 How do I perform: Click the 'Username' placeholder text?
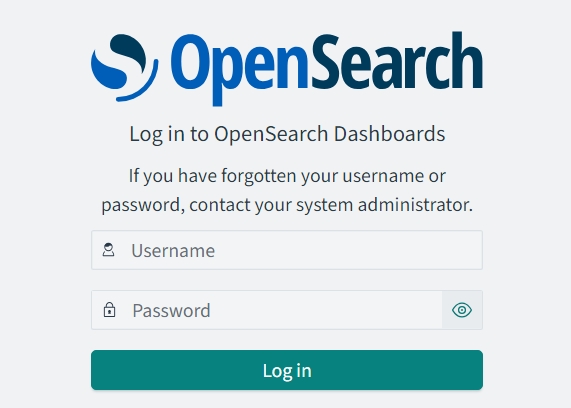pyautogui.click(x=173, y=251)
